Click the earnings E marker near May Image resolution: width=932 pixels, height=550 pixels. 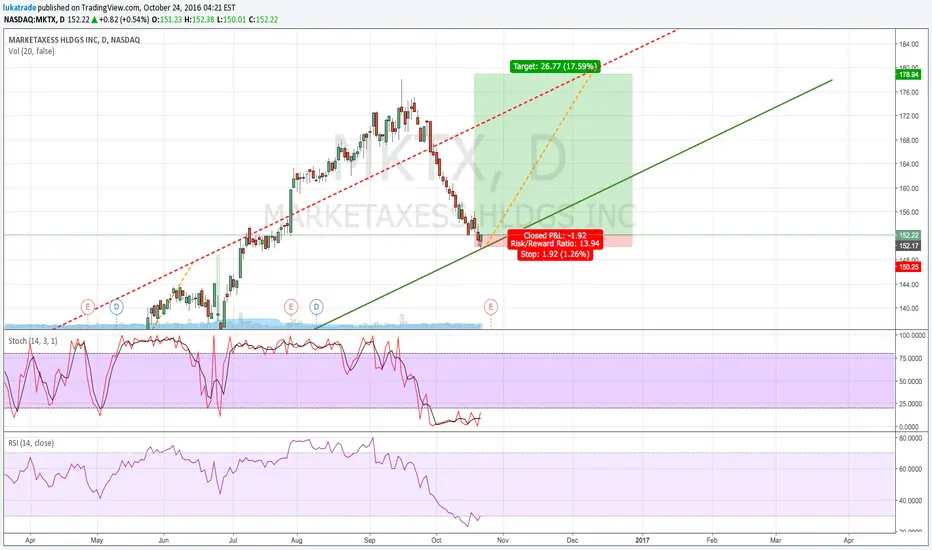88,307
